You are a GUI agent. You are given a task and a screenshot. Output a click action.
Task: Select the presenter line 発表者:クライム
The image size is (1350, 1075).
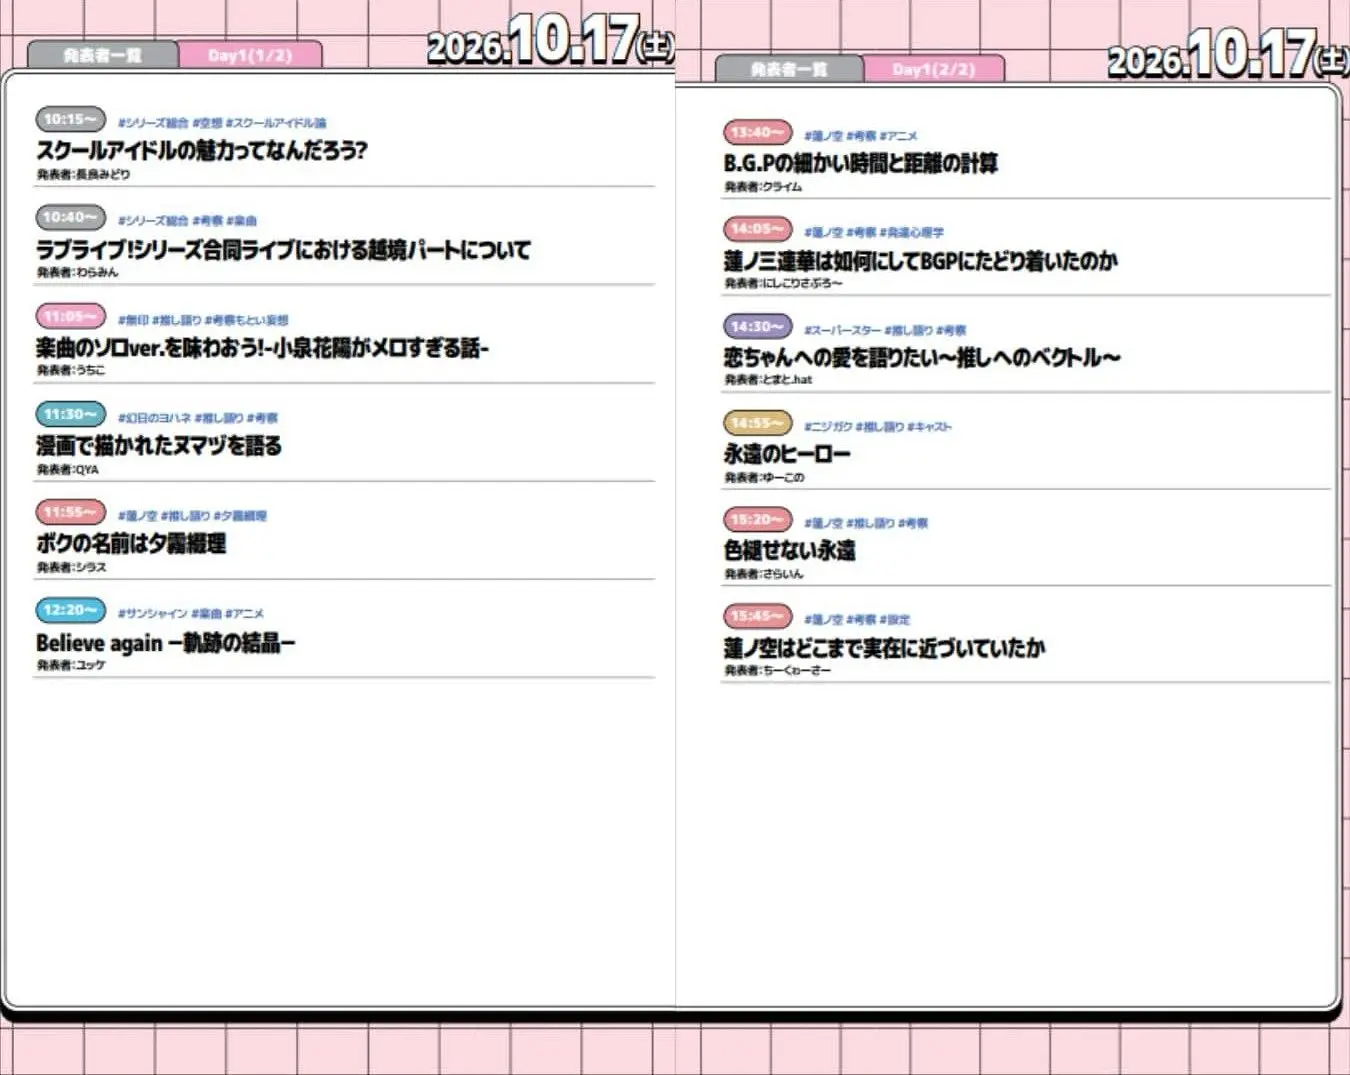[x=763, y=186]
